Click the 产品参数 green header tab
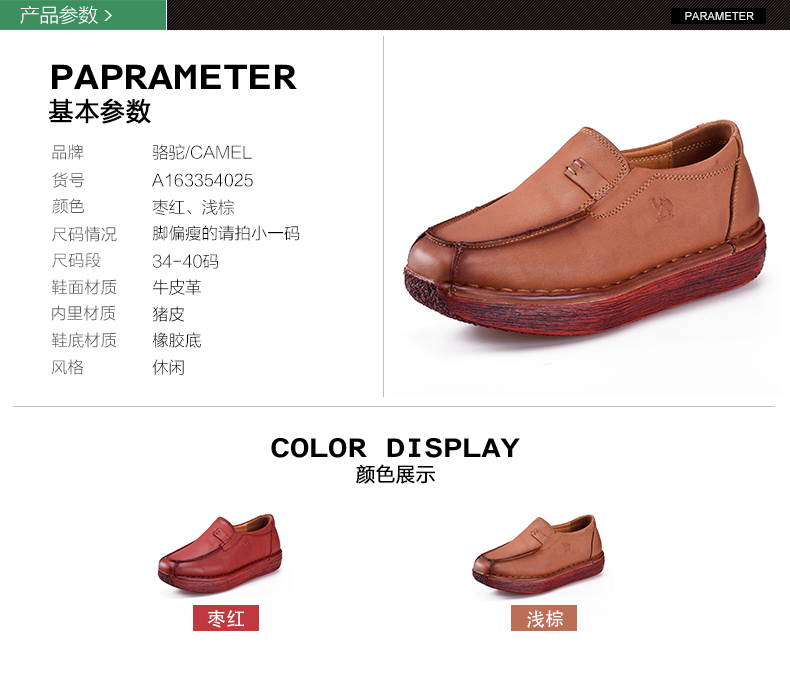 [x=83, y=15]
